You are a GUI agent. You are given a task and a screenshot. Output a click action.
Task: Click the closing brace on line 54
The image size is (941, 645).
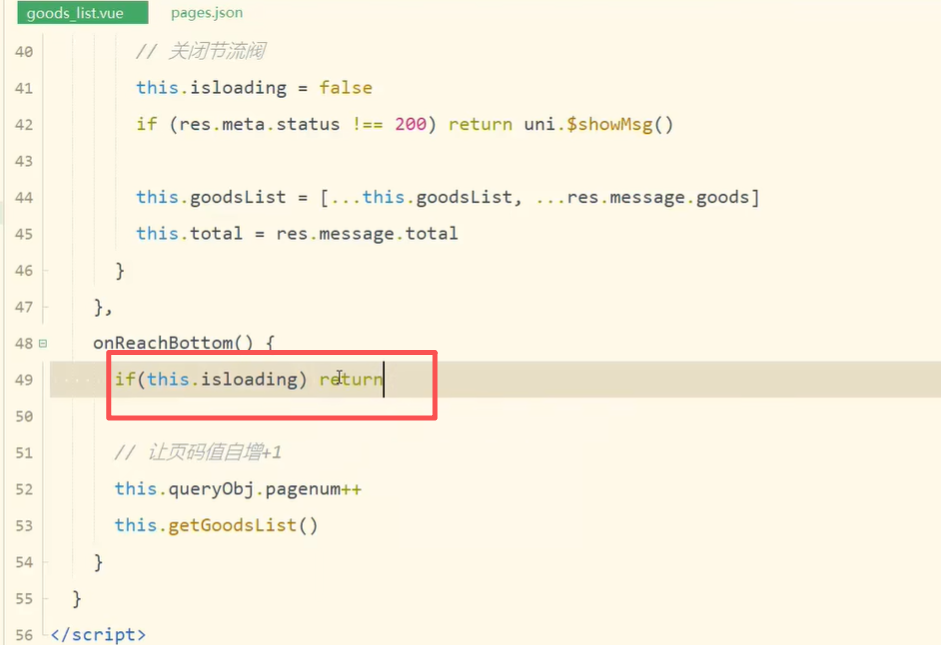98,562
